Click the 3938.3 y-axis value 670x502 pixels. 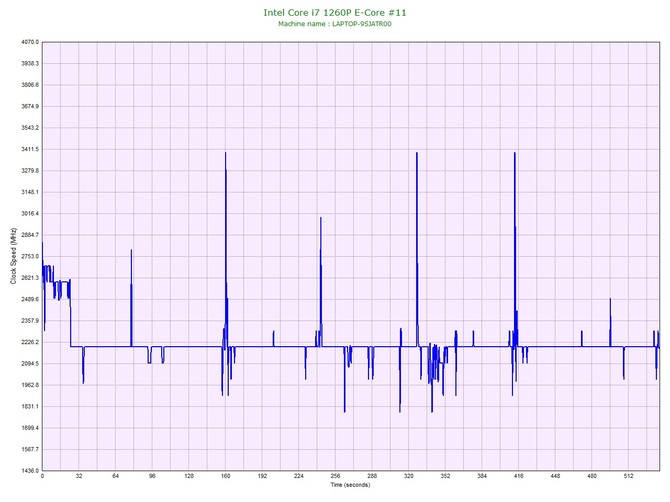(x=30, y=64)
